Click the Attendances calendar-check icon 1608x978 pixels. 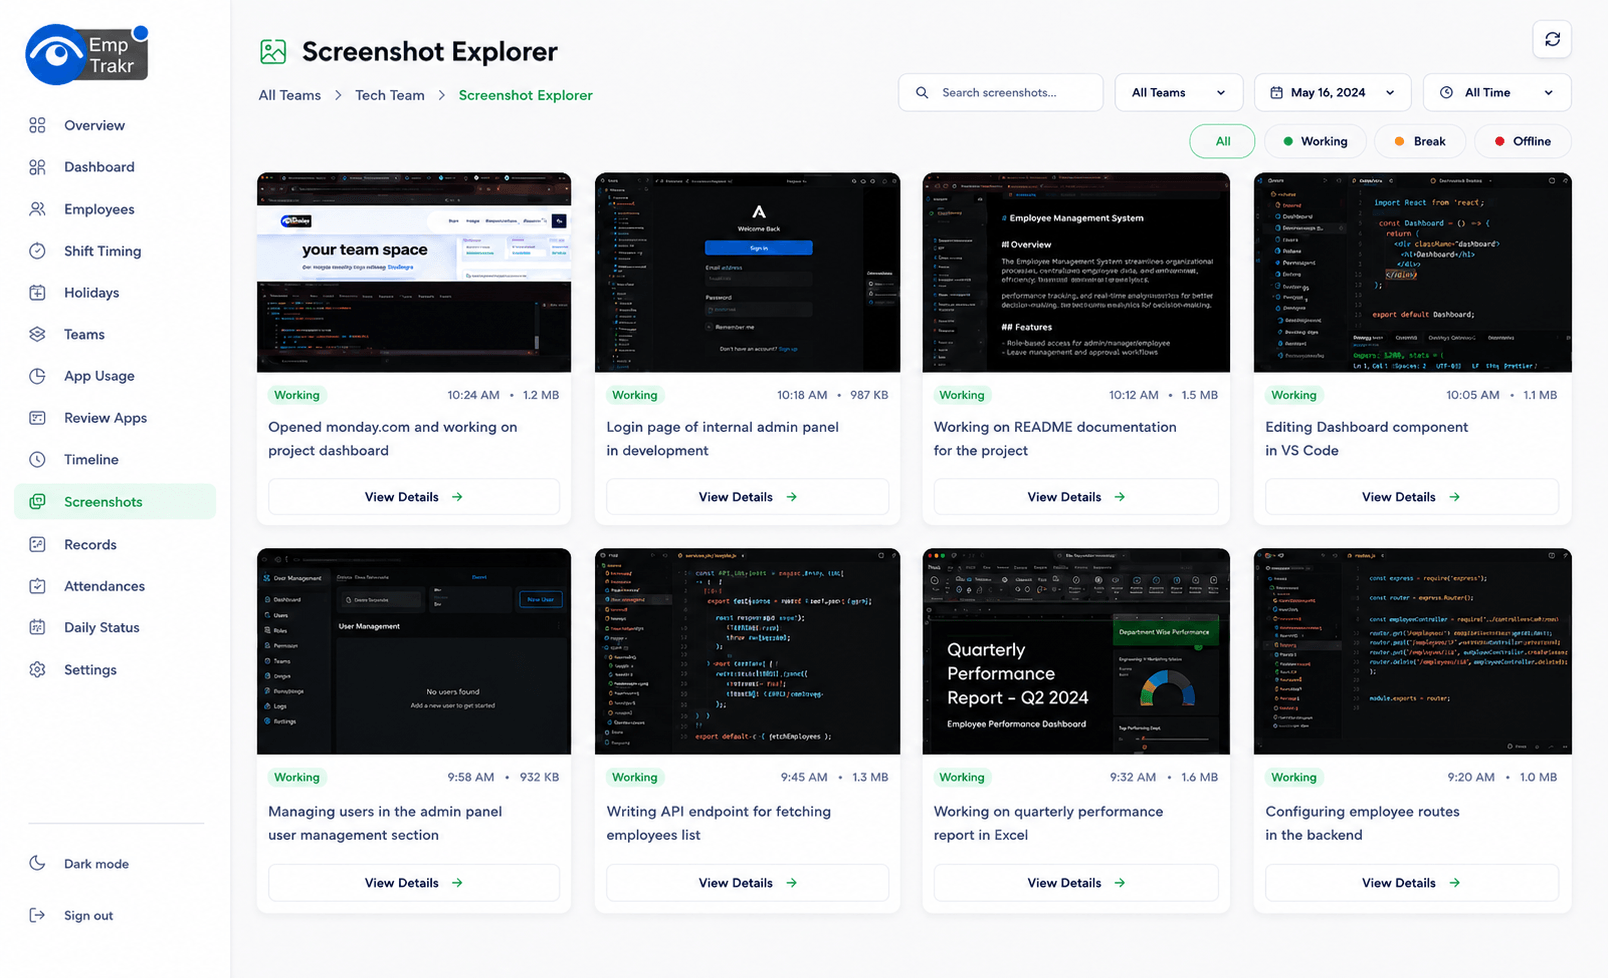pos(37,586)
